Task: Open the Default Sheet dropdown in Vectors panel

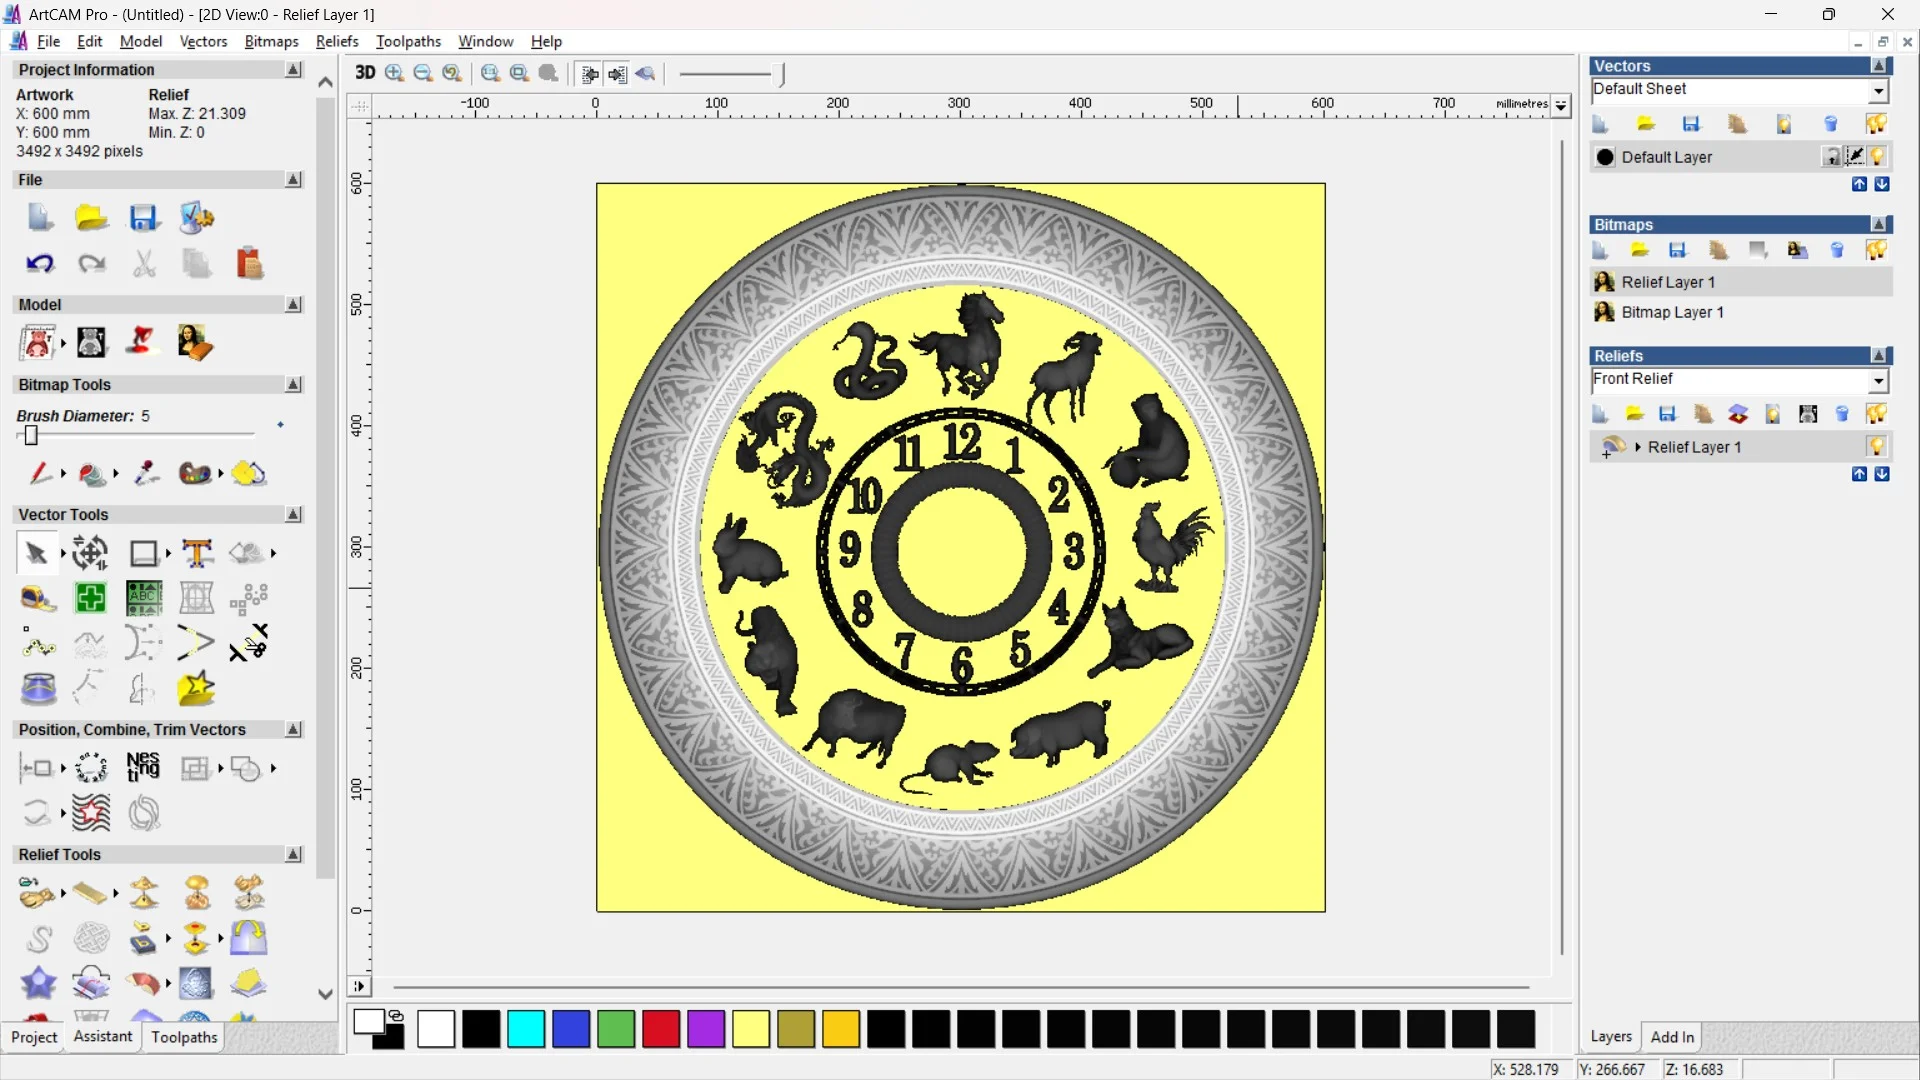Action: click(x=1879, y=90)
